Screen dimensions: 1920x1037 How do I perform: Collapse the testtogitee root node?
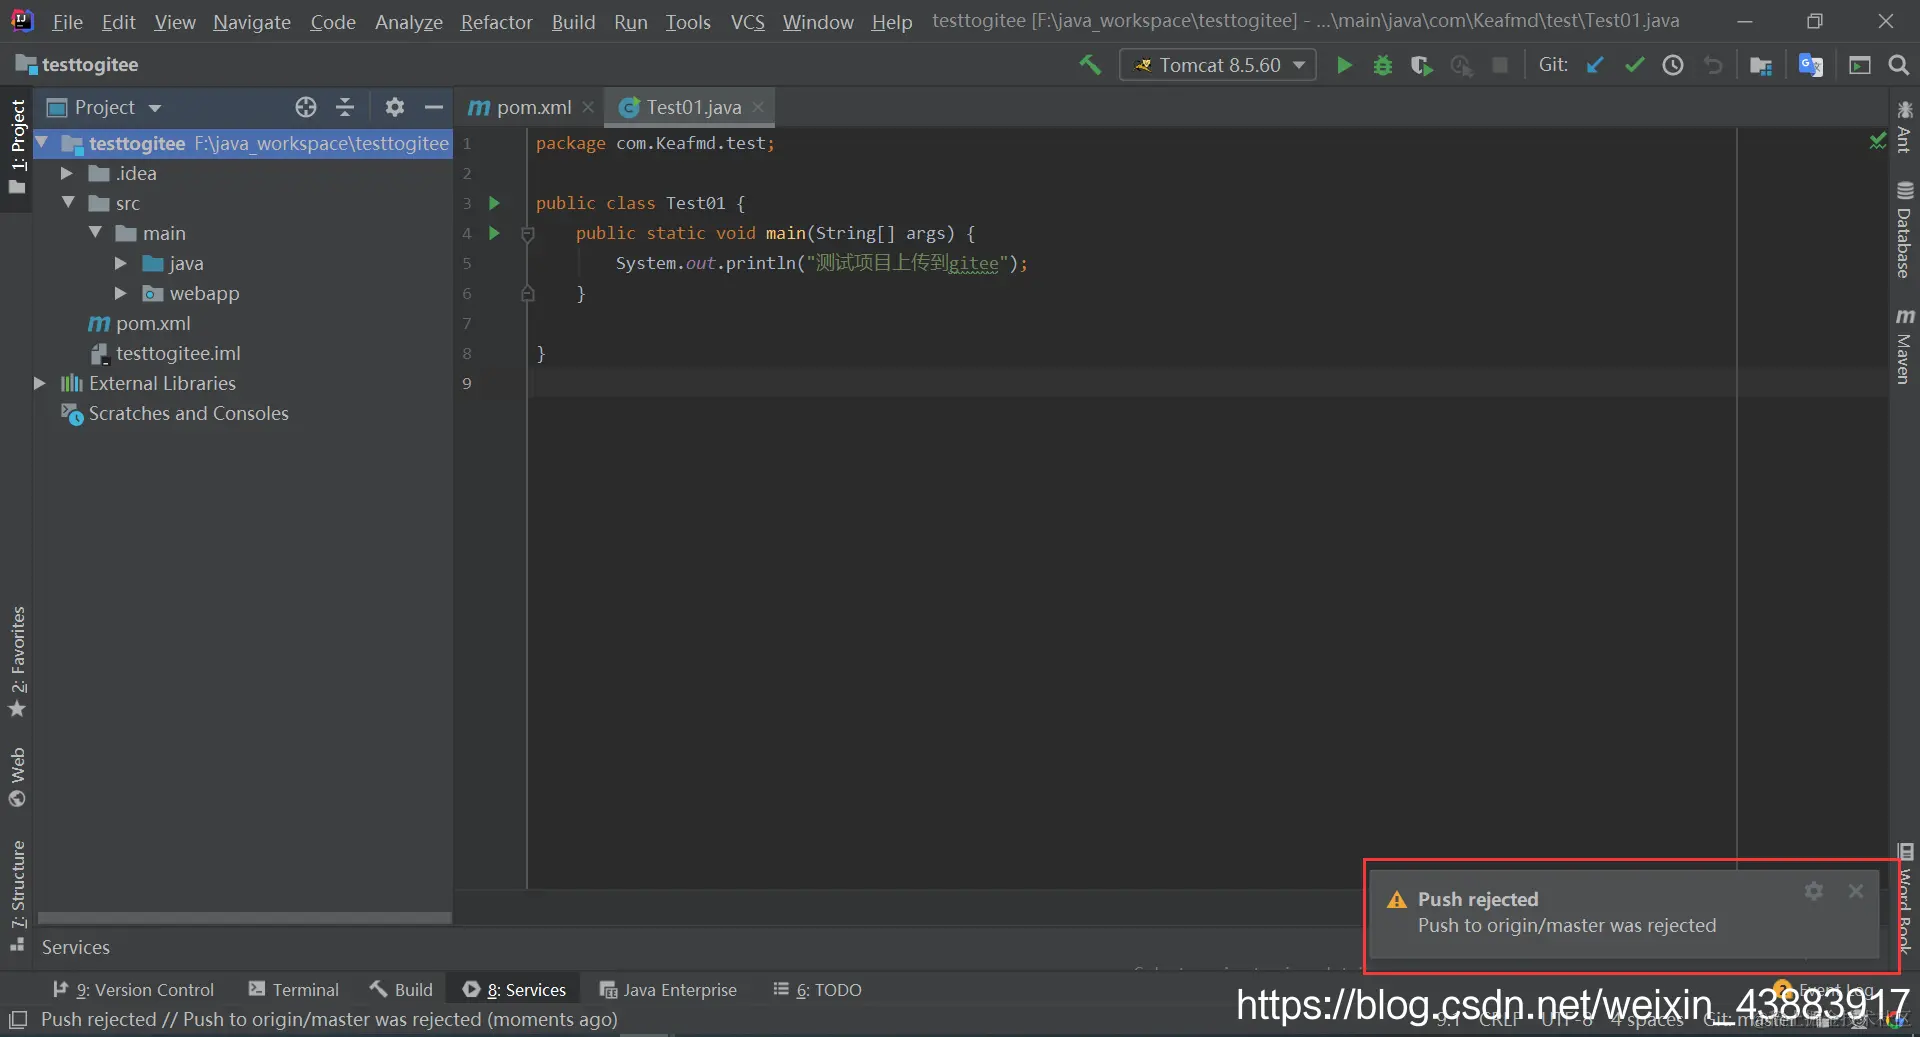[41, 143]
